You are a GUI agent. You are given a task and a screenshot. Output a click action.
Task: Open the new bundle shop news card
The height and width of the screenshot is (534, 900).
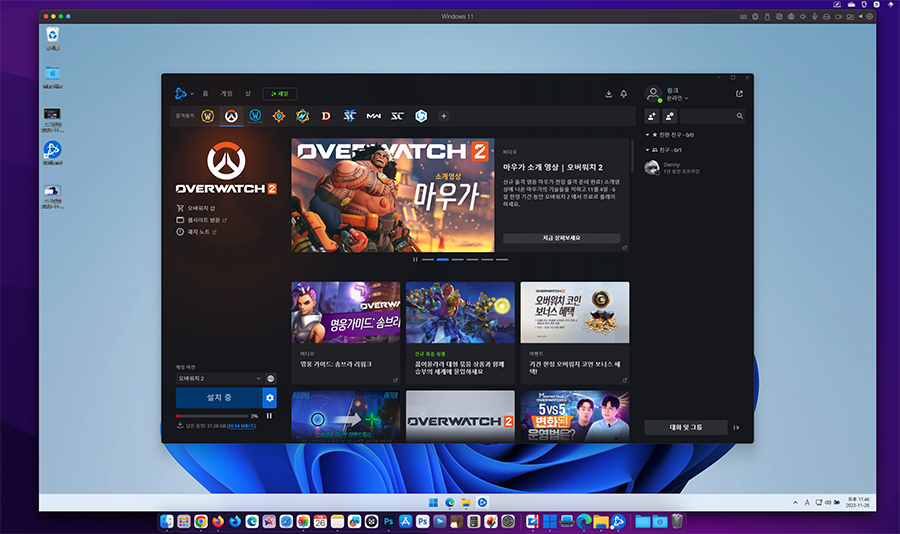[x=460, y=332]
